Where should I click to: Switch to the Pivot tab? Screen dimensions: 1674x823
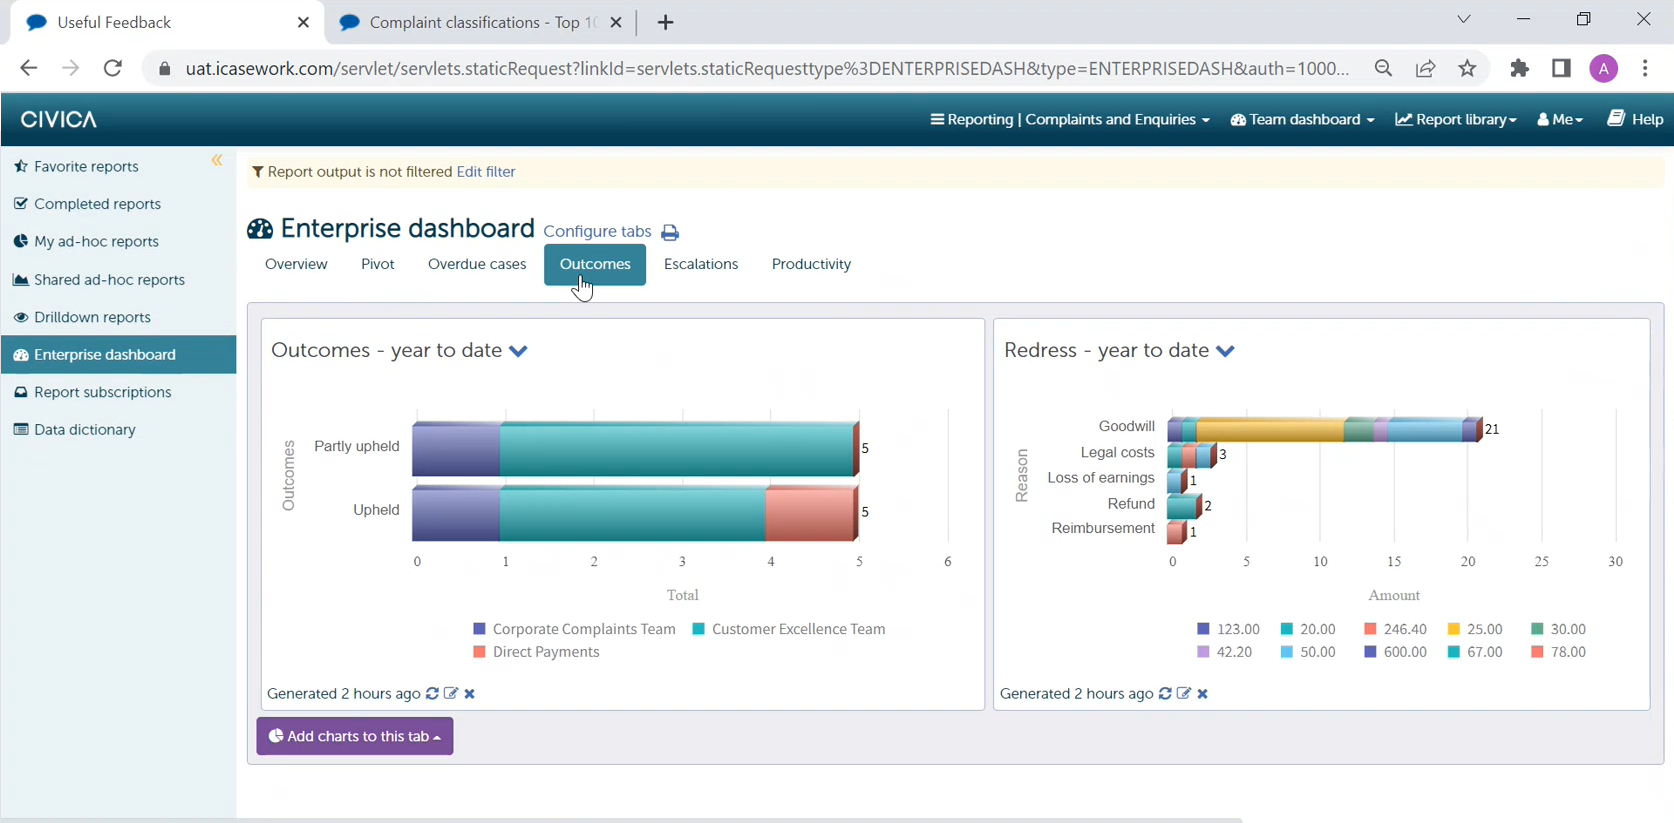pos(378,264)
